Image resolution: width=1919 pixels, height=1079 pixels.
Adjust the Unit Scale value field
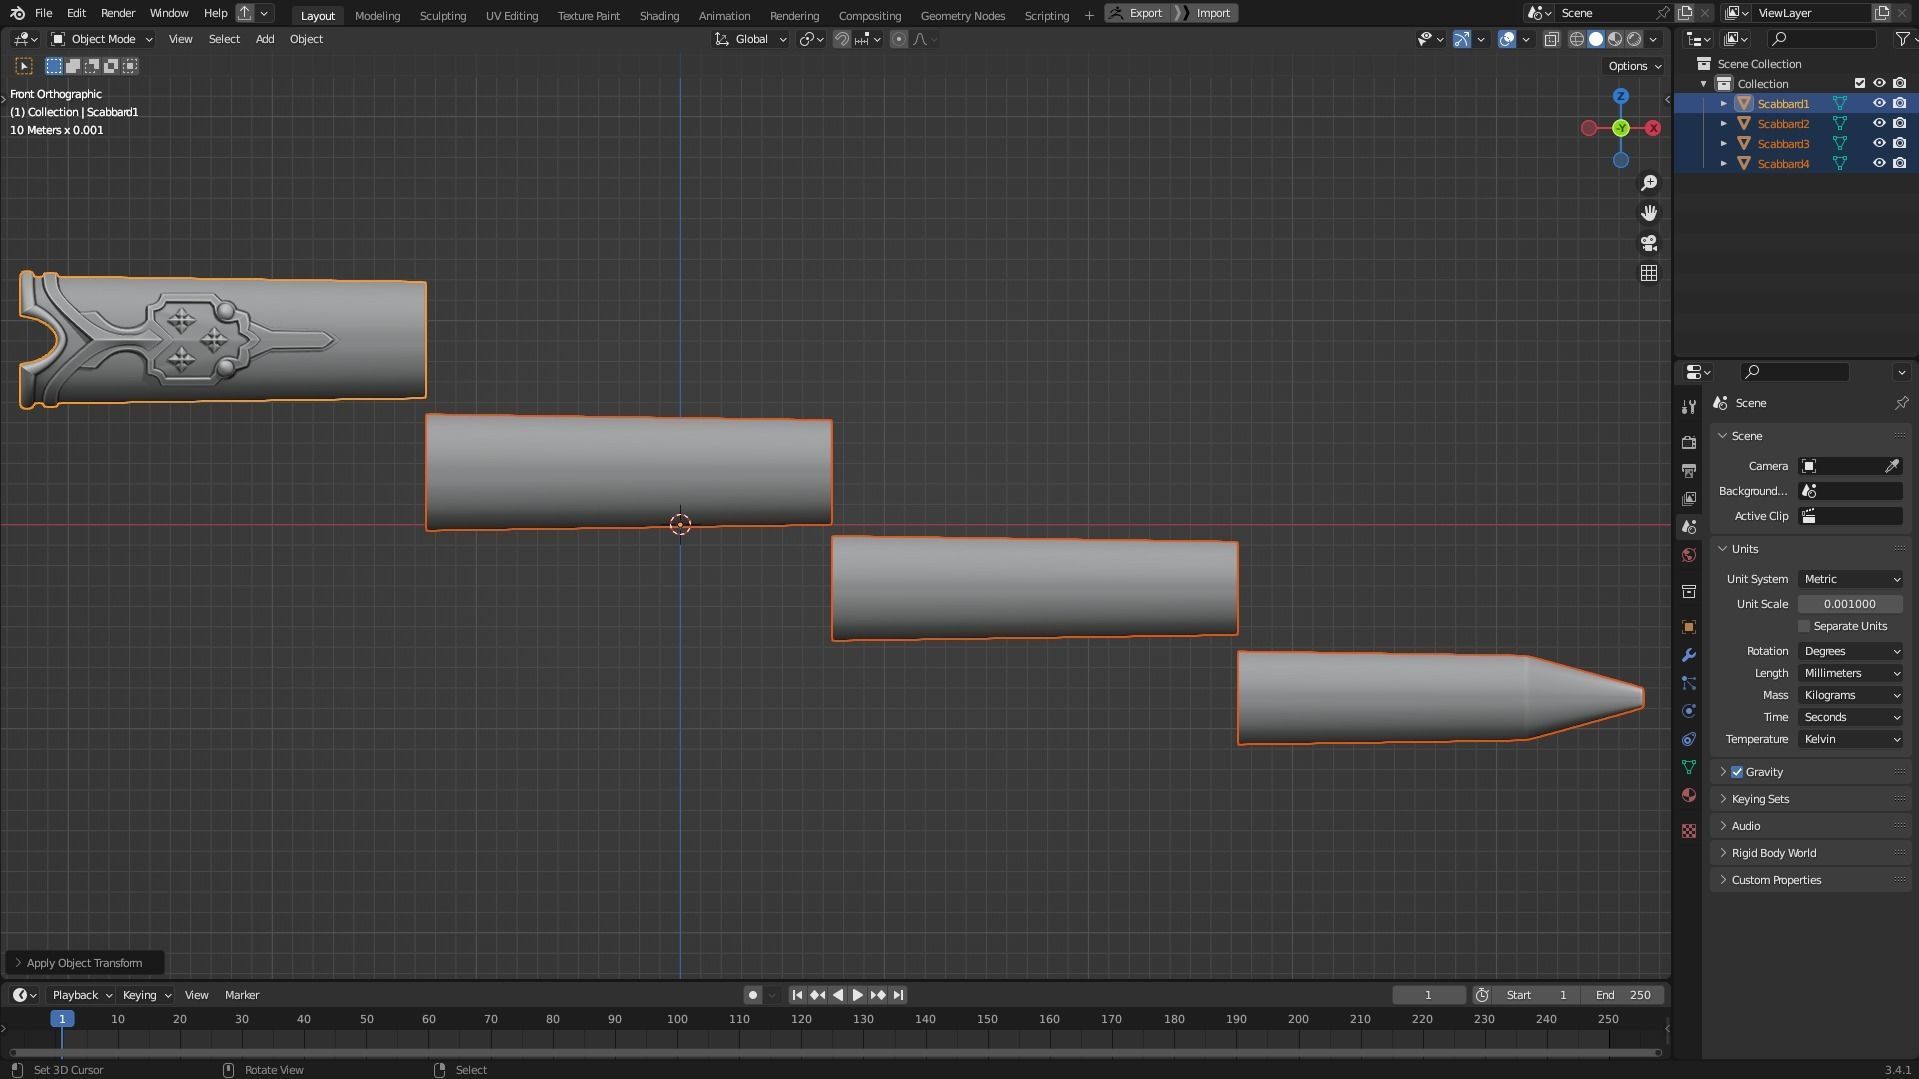(1850, 604)
